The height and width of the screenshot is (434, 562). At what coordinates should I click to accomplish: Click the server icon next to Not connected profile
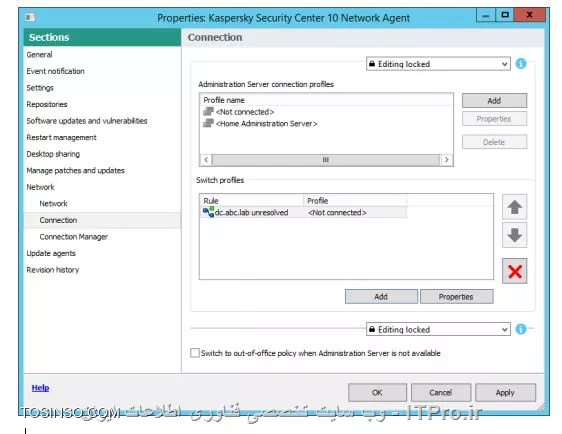click(x=208, y=111)
